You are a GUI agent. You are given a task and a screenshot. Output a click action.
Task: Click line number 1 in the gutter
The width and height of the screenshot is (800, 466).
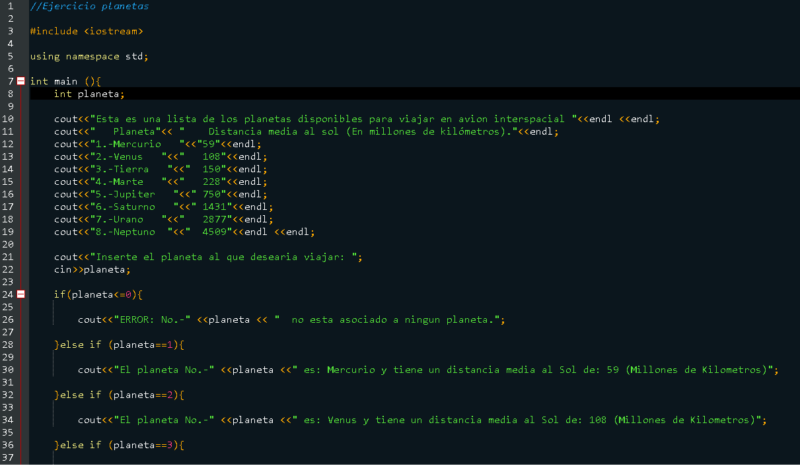tap(9, 6)
